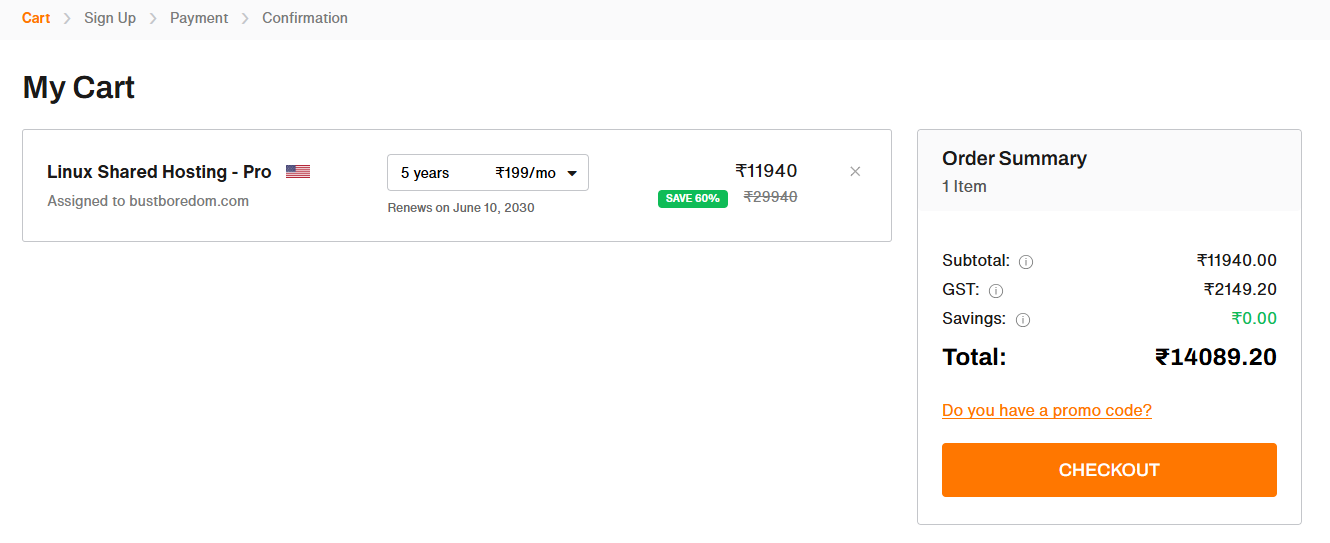Select the Payment breadcrumb step
This screenshot has width=1330, height=543.
tap(199, 18)
